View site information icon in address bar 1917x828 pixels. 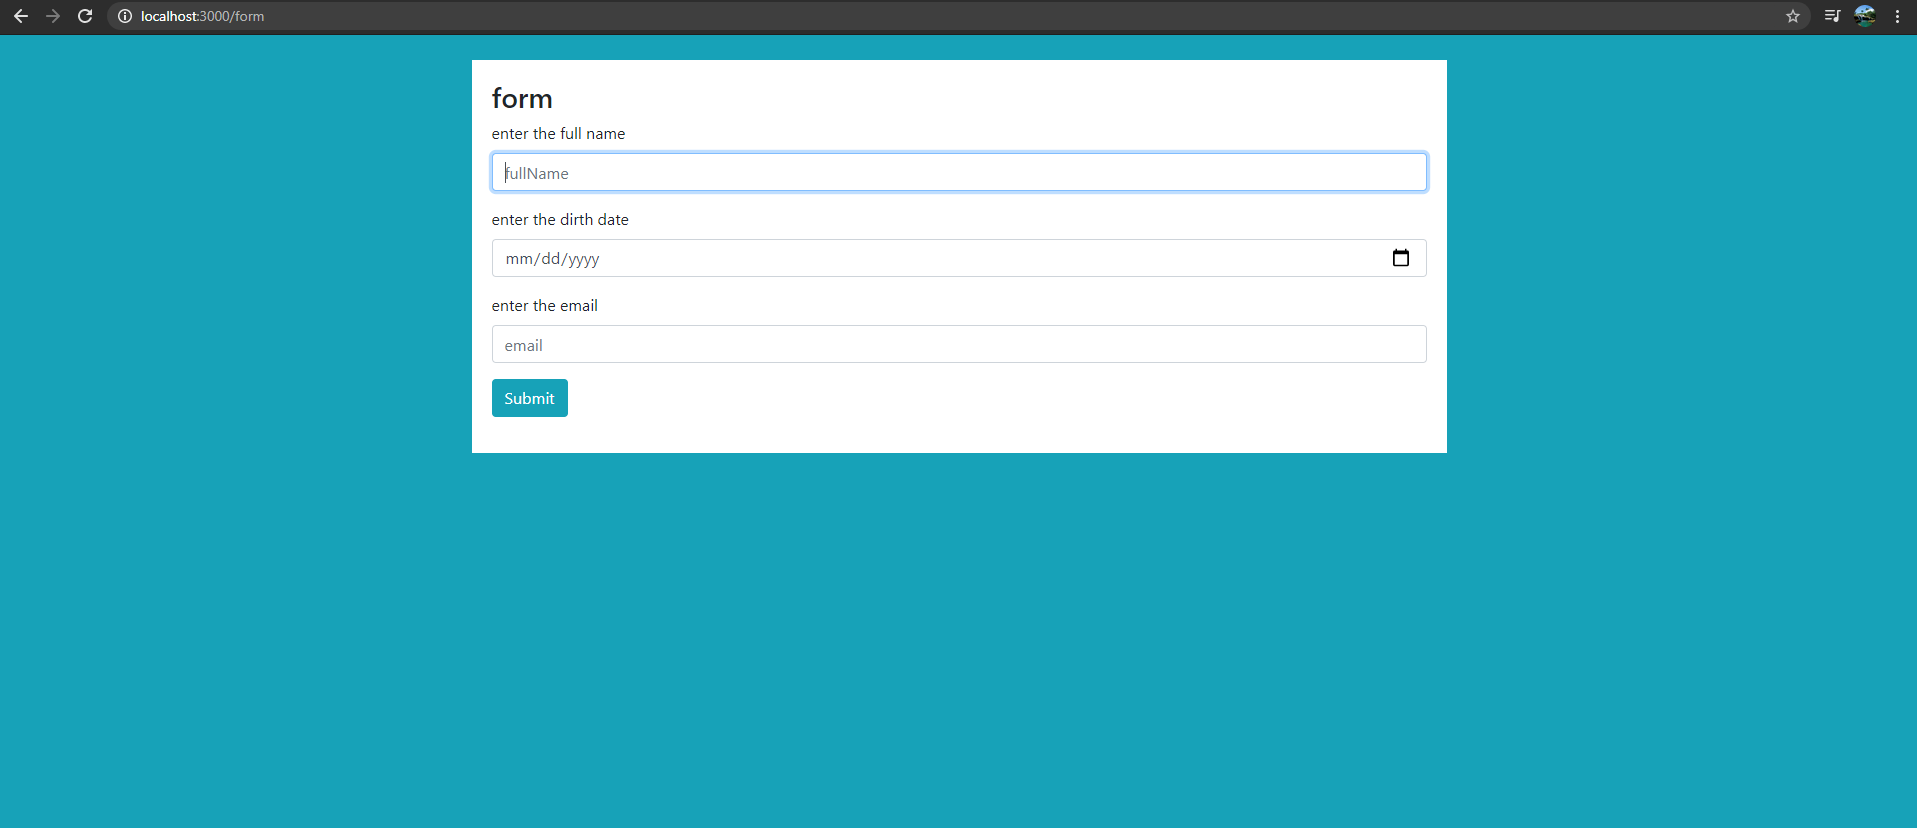pos(125,16)
